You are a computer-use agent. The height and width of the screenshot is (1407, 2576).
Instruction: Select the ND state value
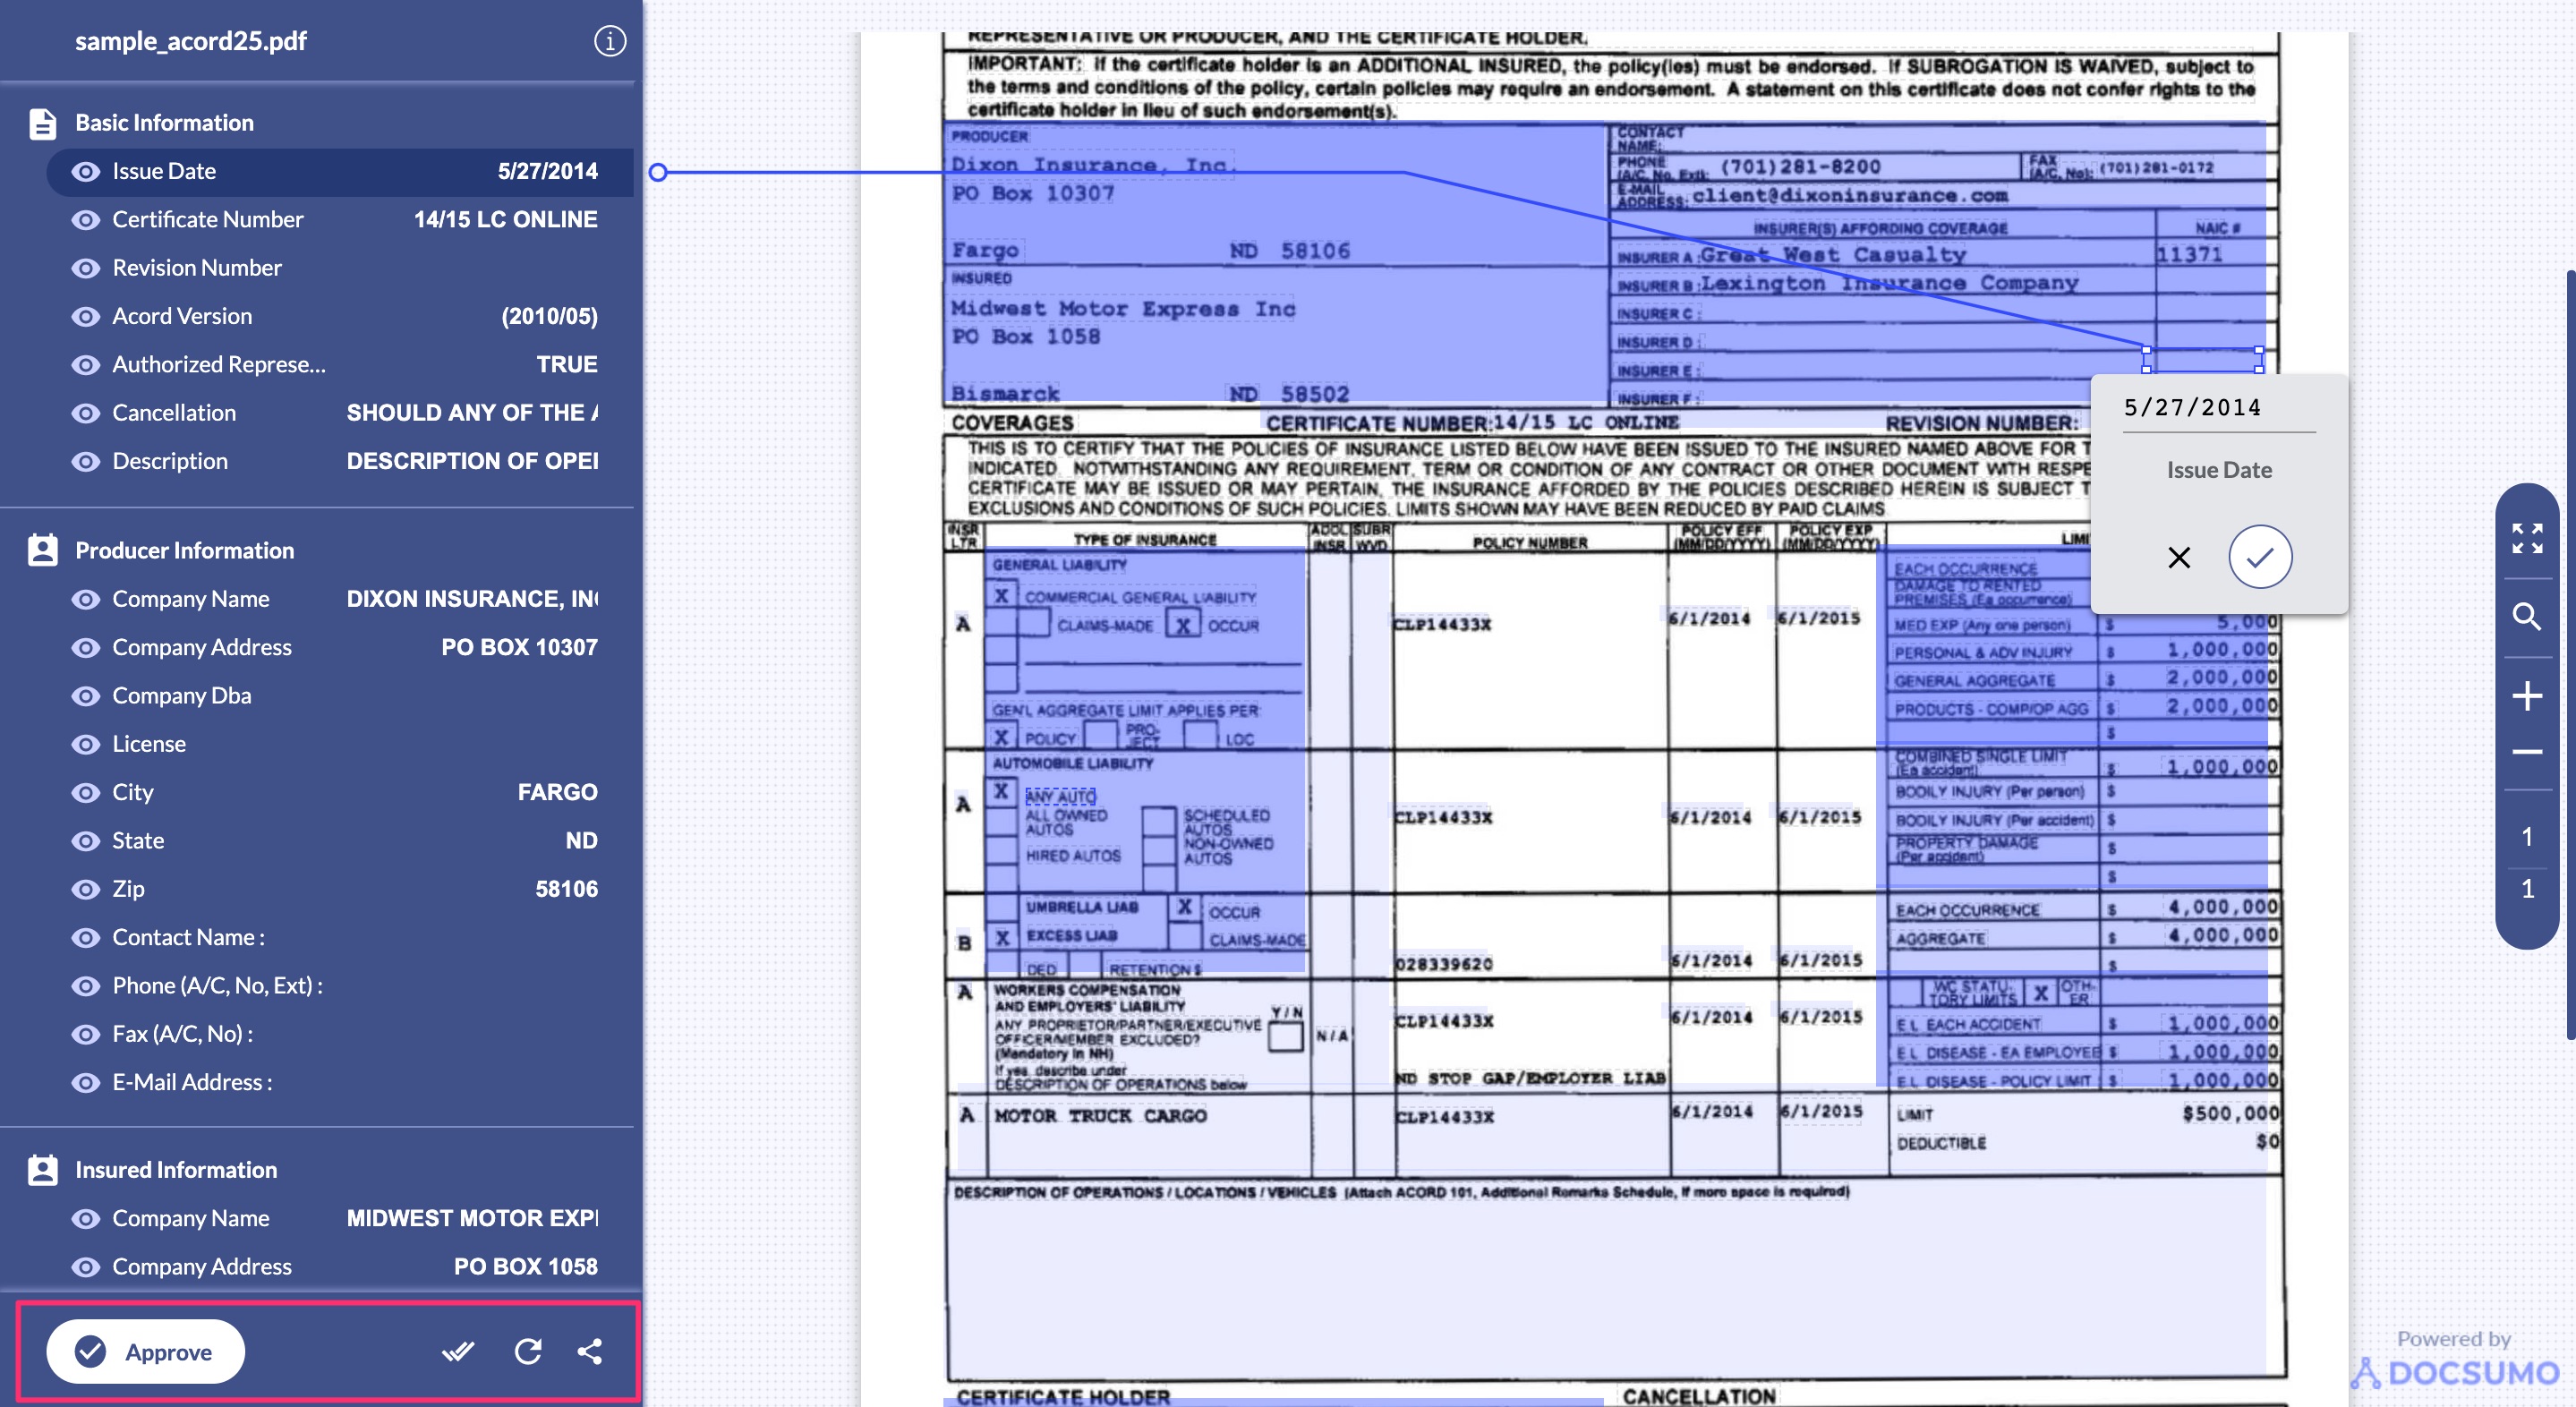tap(582, 841)
